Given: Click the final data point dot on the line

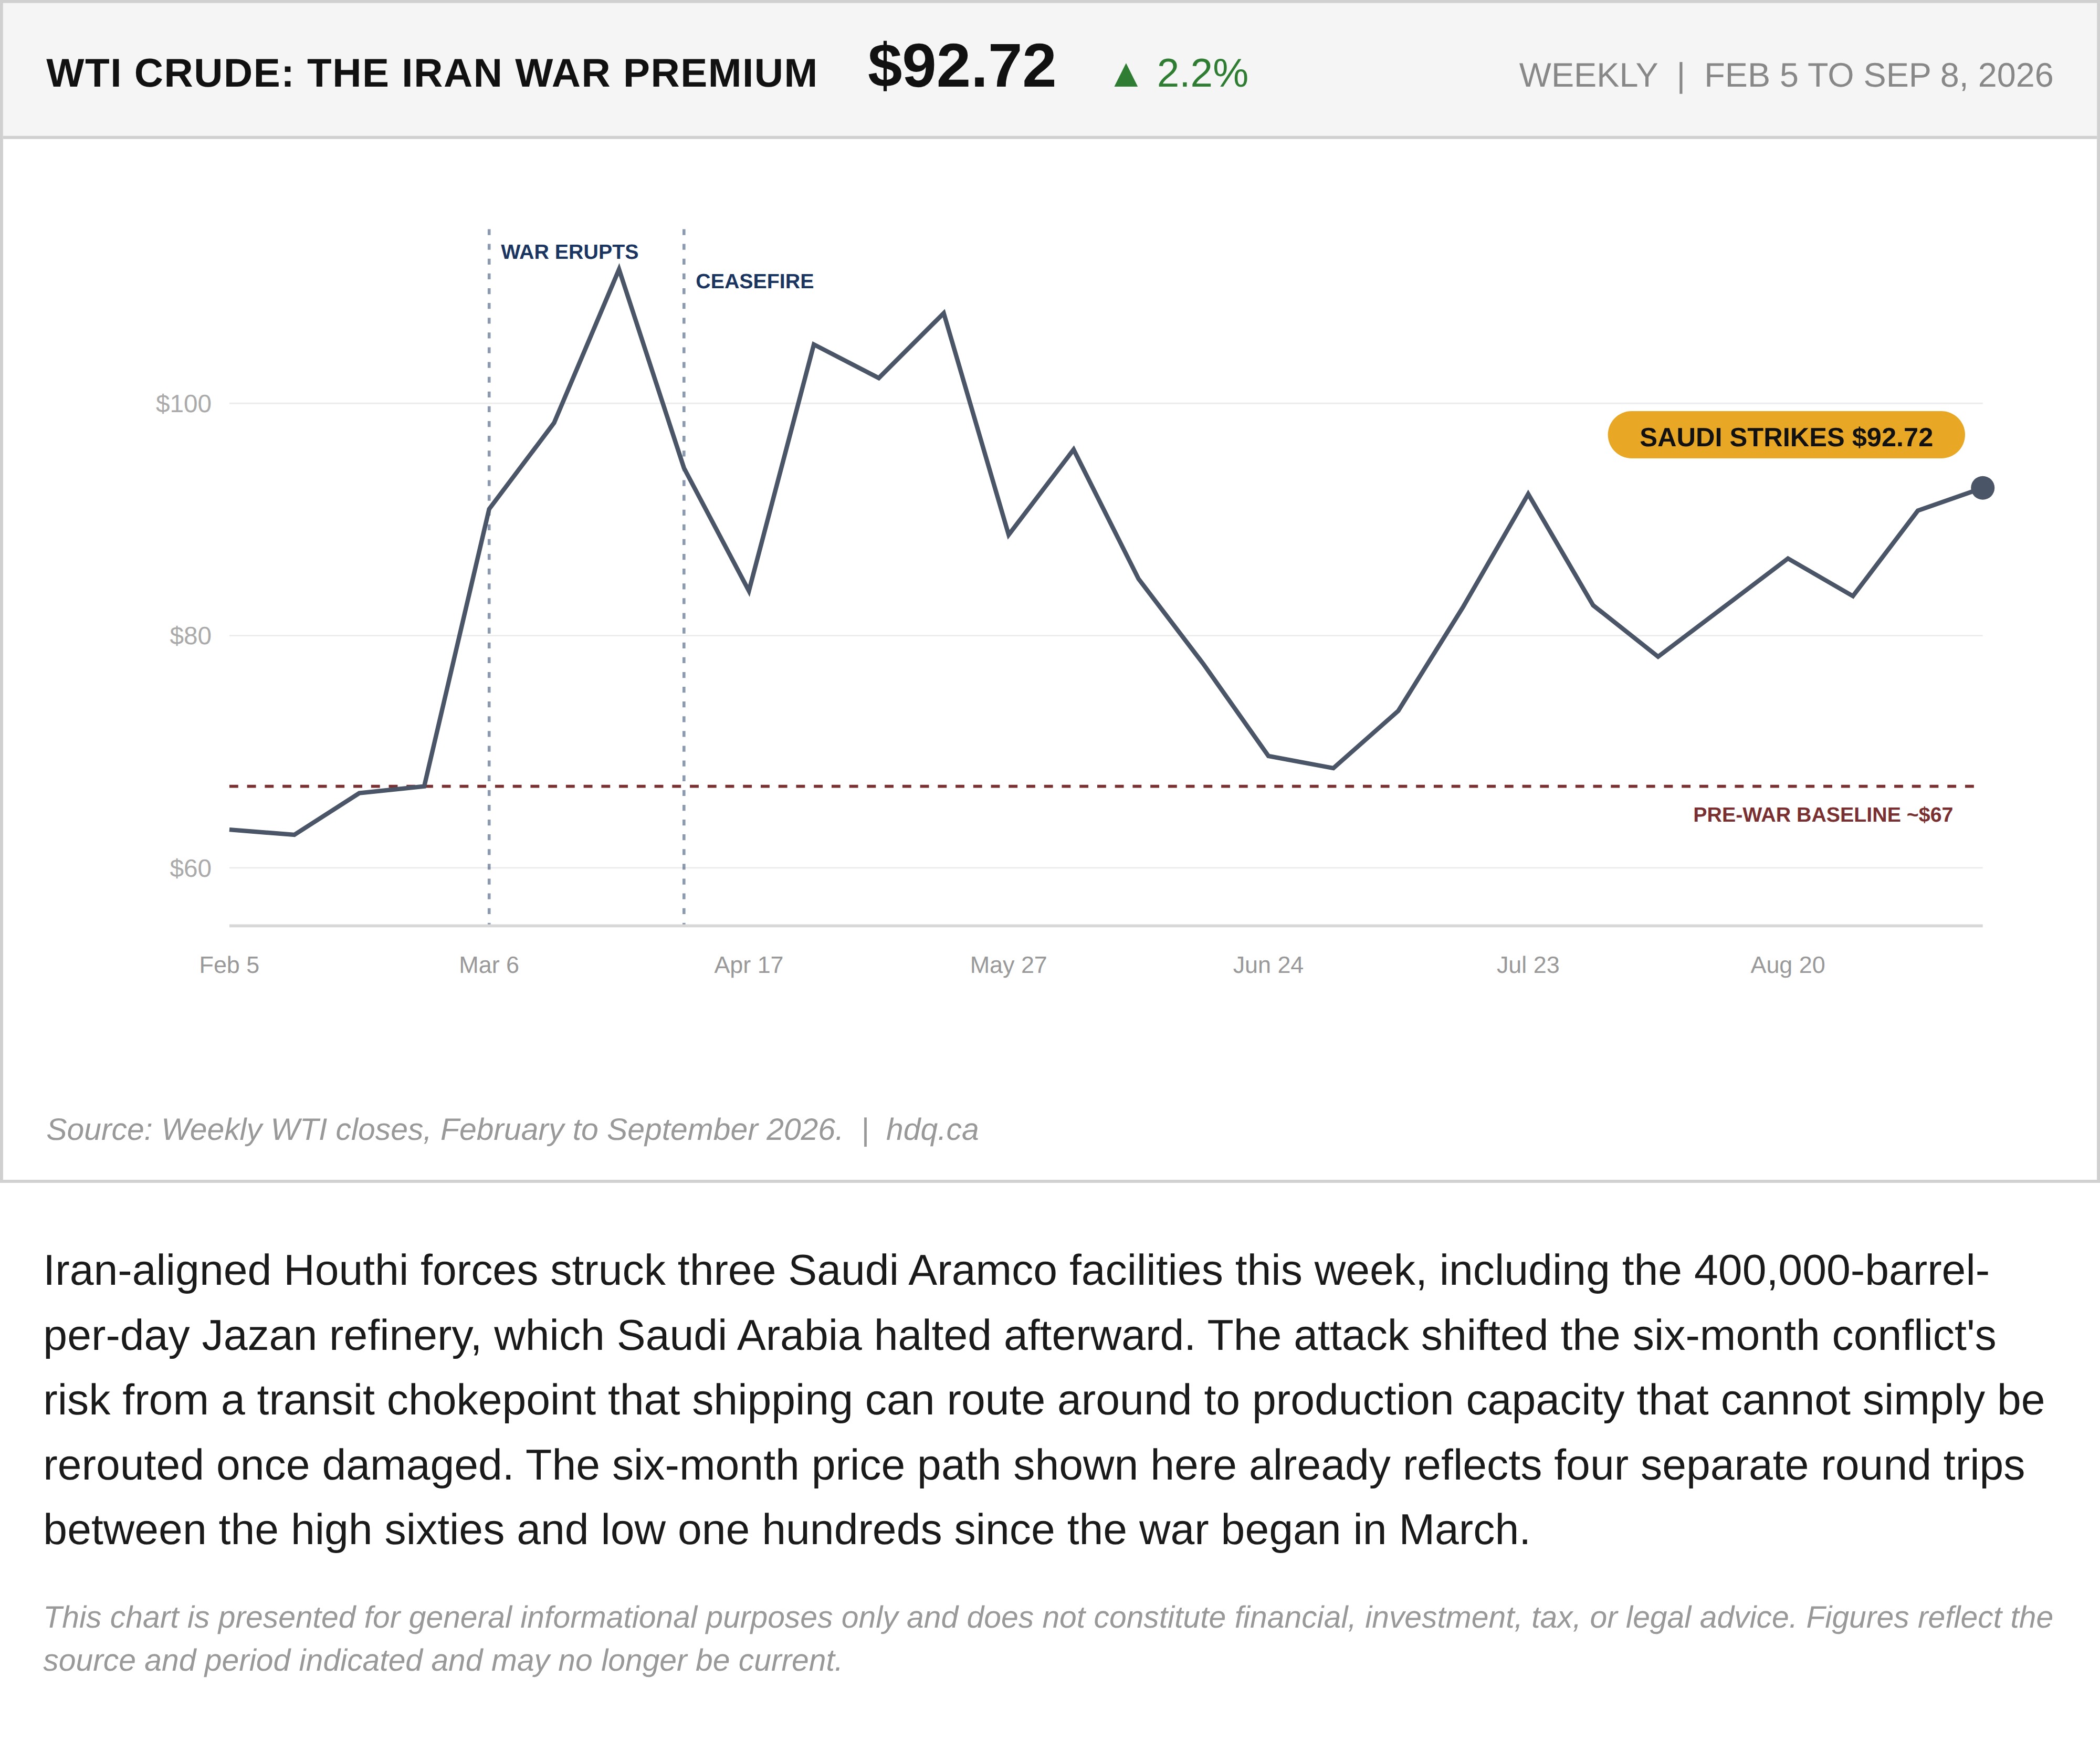Looking at the screenshot, I should (1982, 488).
